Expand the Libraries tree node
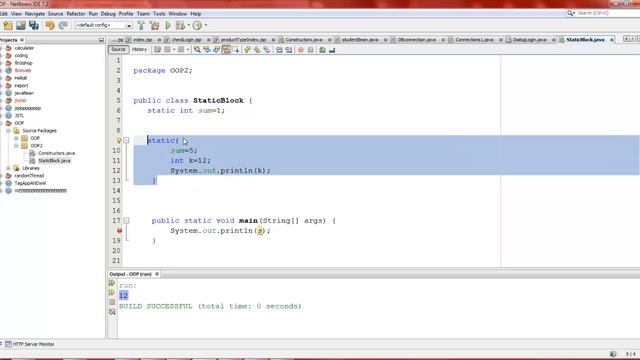Image resolution: width=640 pixels, height=360 pixels. point(9,168)
